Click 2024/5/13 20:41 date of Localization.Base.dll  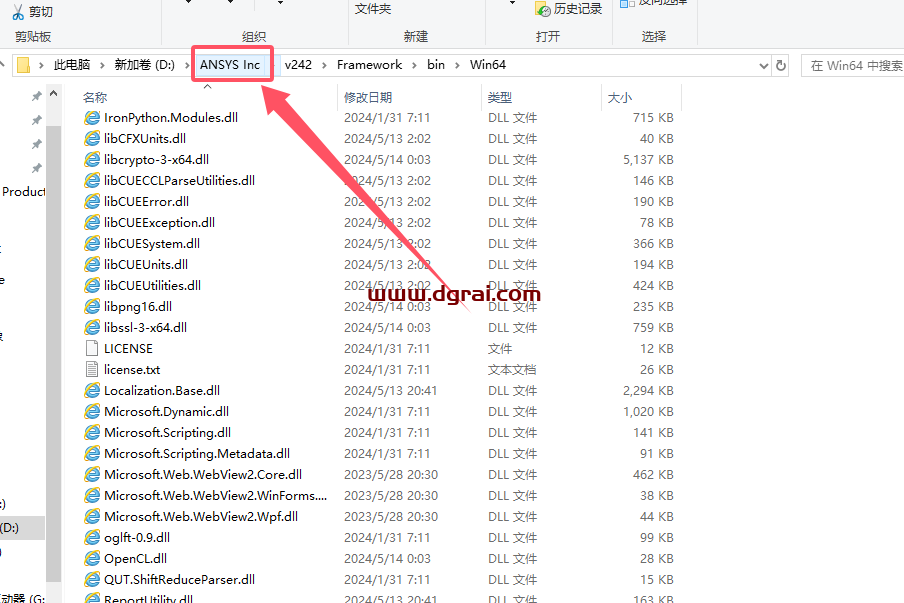tap(390, 391)
